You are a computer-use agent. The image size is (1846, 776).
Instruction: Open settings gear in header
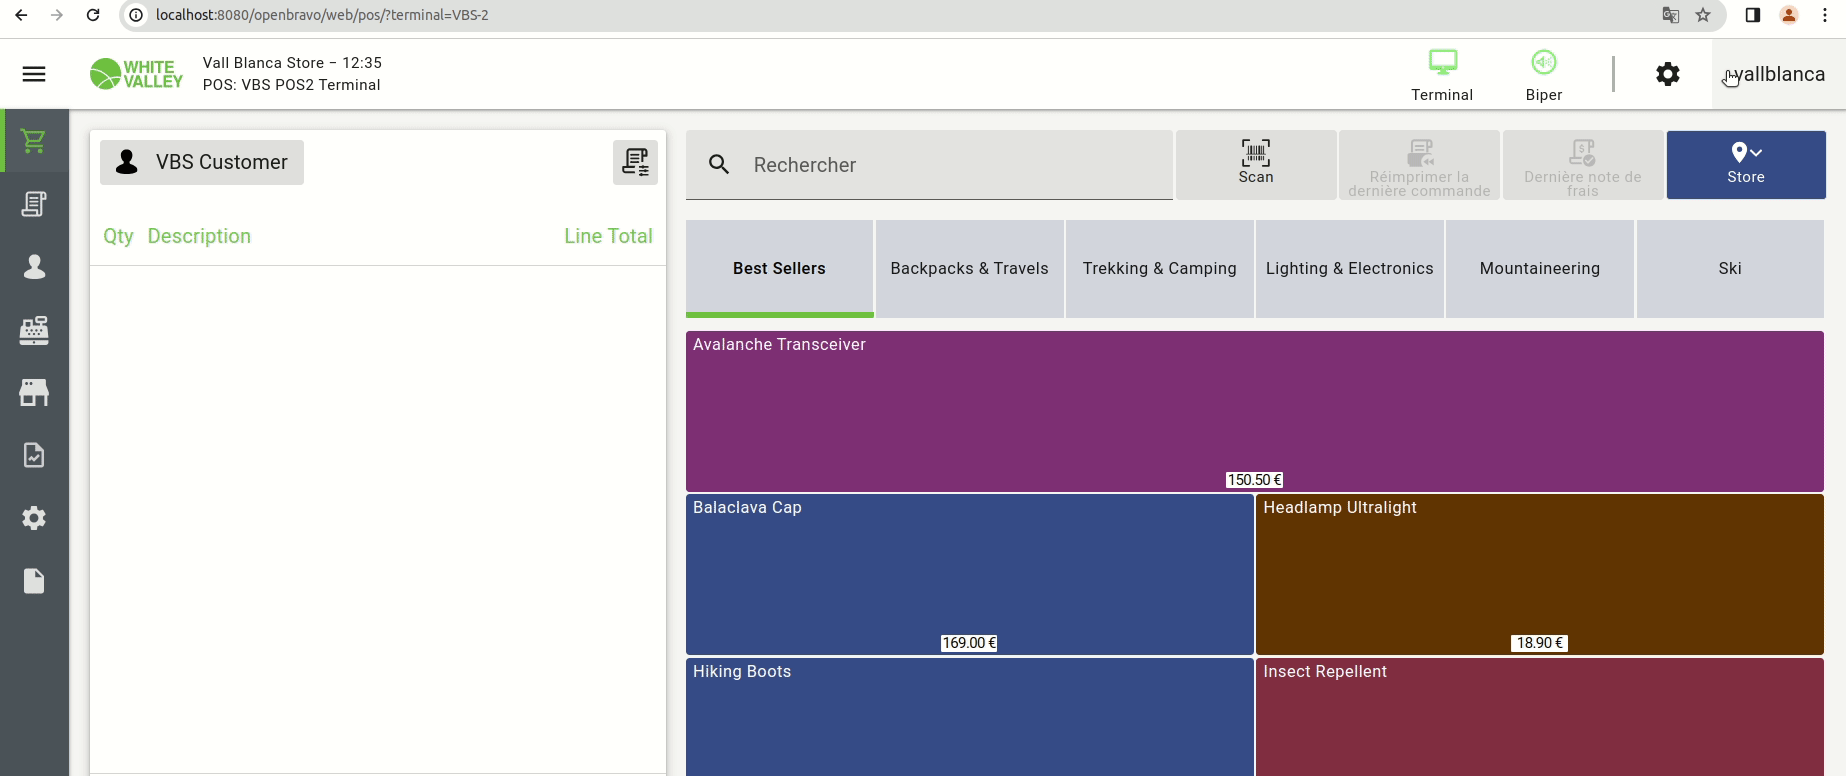(x=1667, y=74)
